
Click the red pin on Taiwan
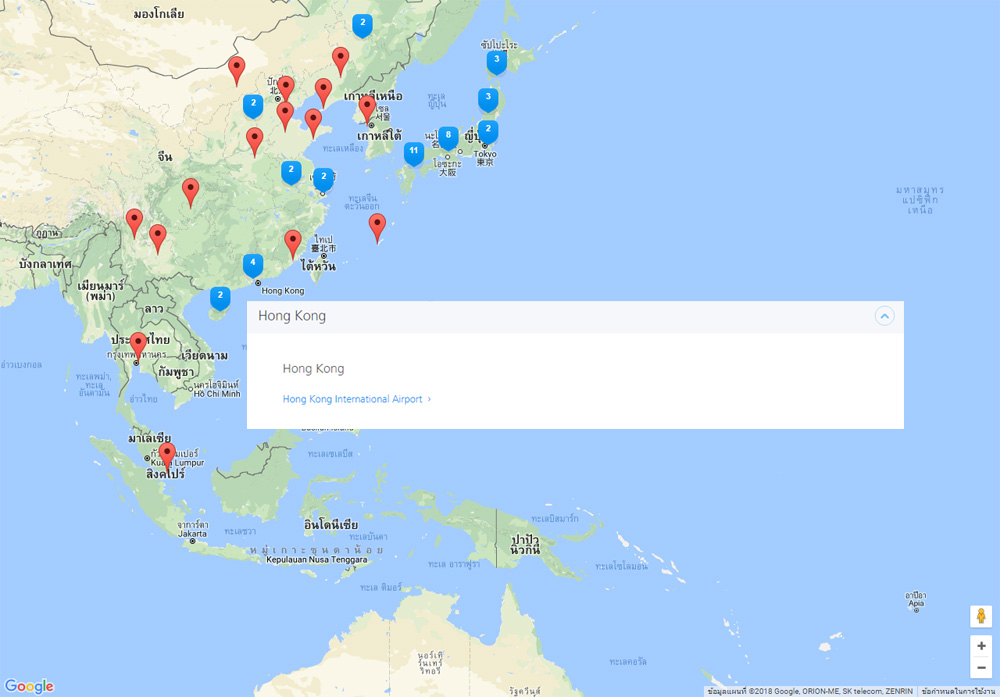[292, 243]
